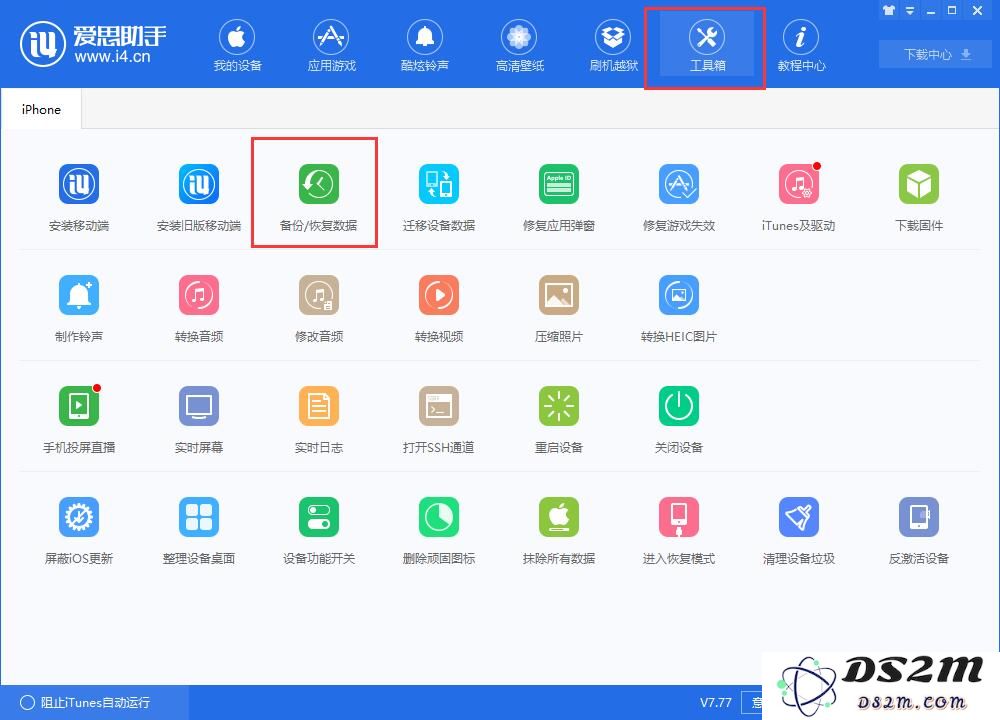Open 修复游戏失效 tool
1000x720 pixels.
point(679,198)
